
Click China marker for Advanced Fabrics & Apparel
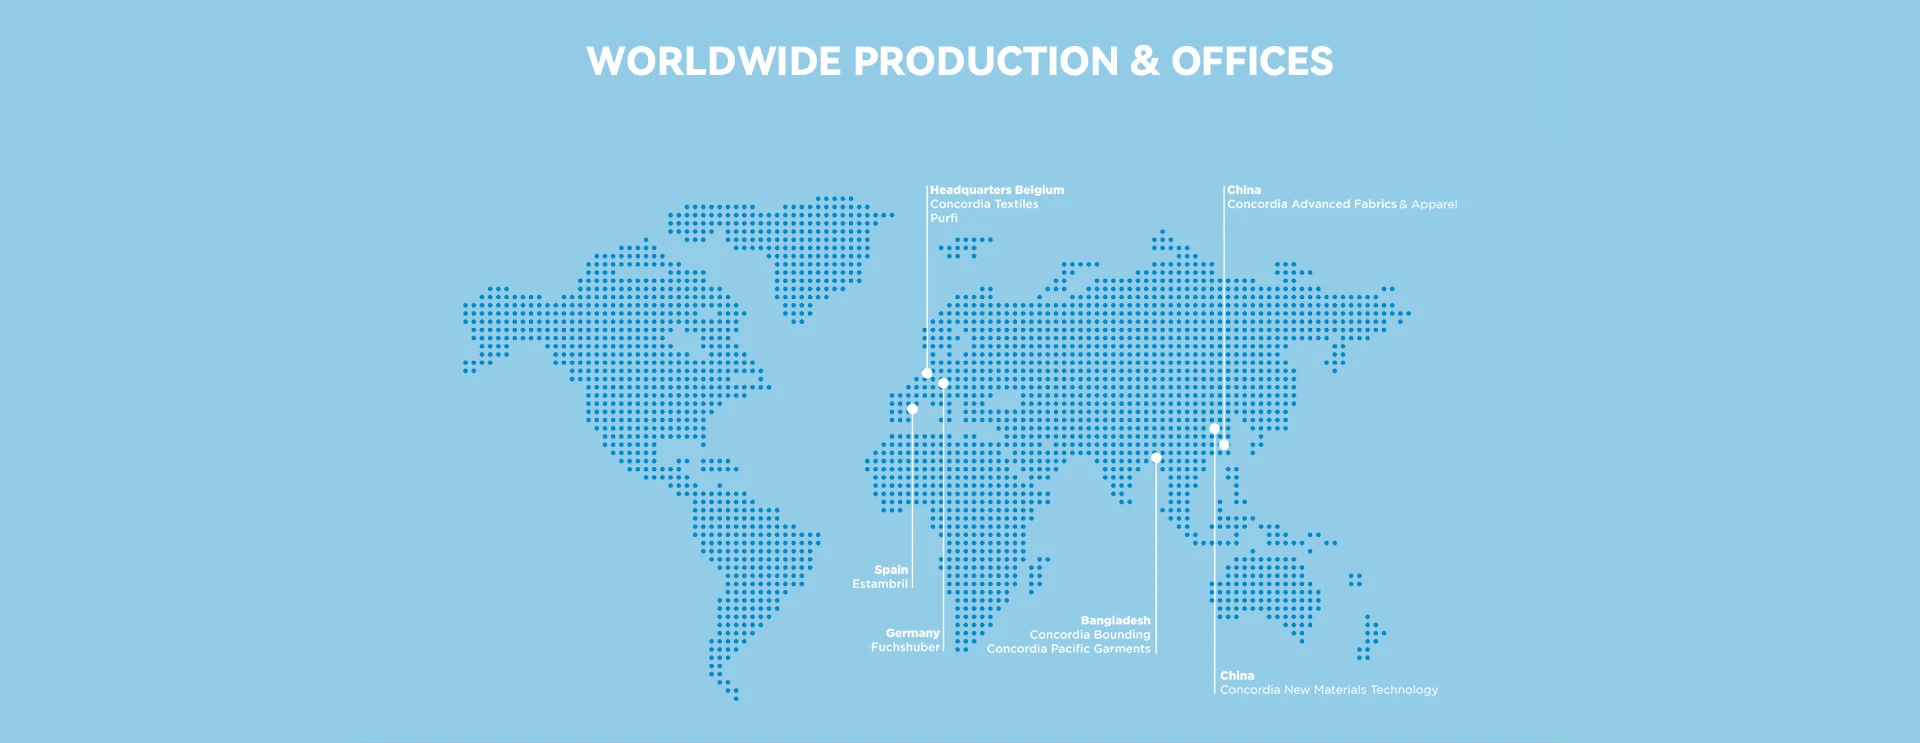(1224, 445)
